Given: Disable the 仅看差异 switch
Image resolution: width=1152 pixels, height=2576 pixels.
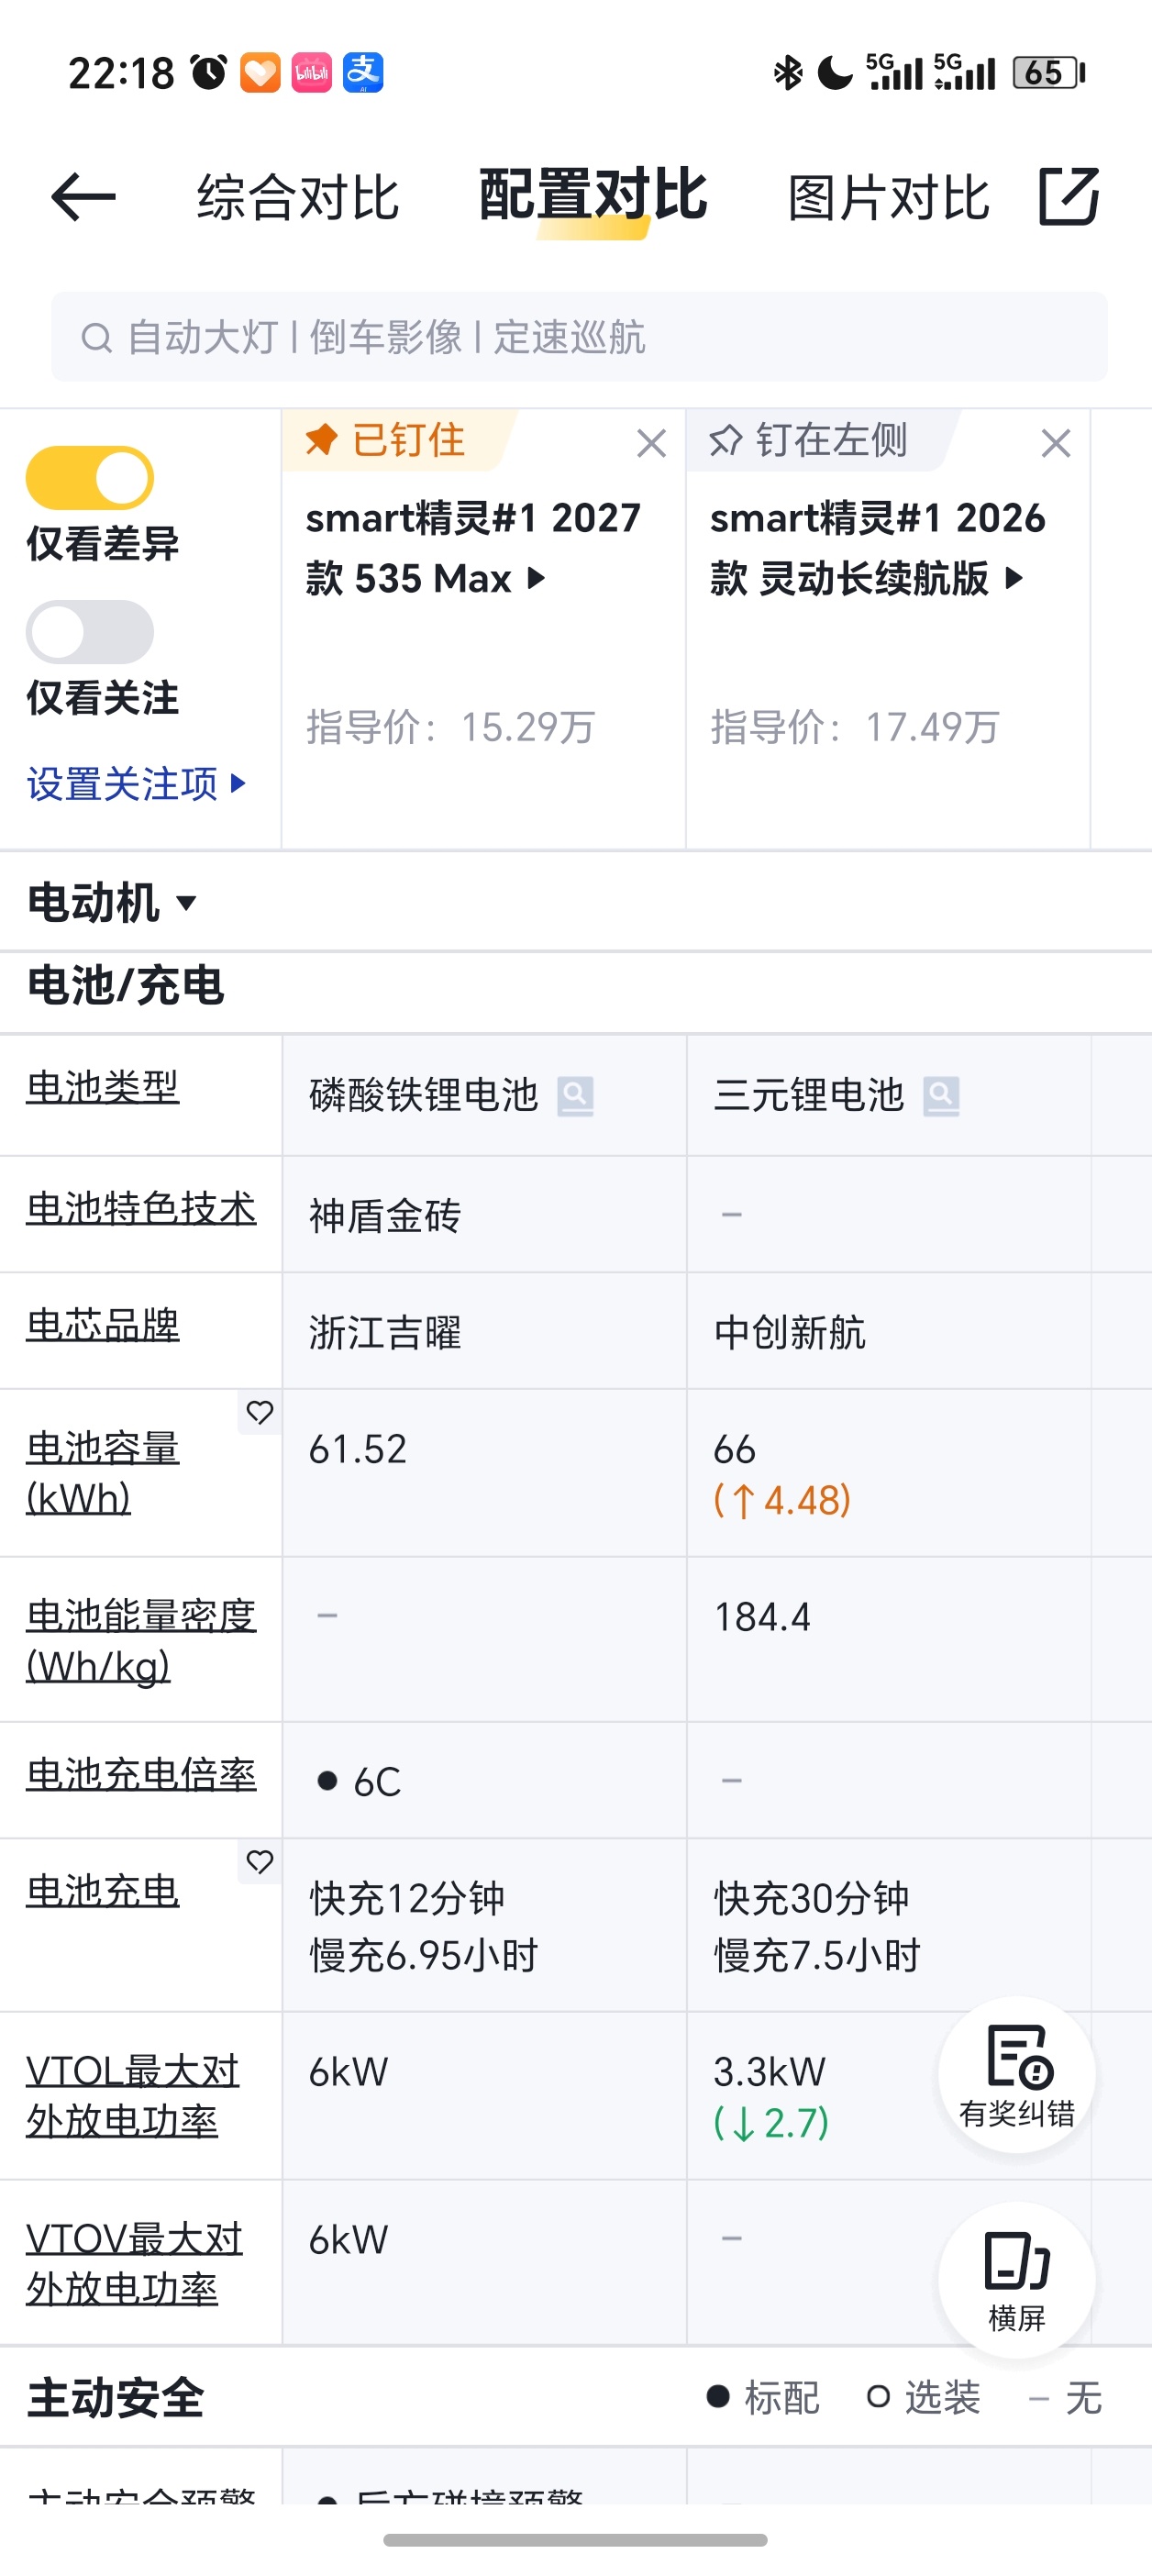Looking at the screenshot, I should click(90, 478).
